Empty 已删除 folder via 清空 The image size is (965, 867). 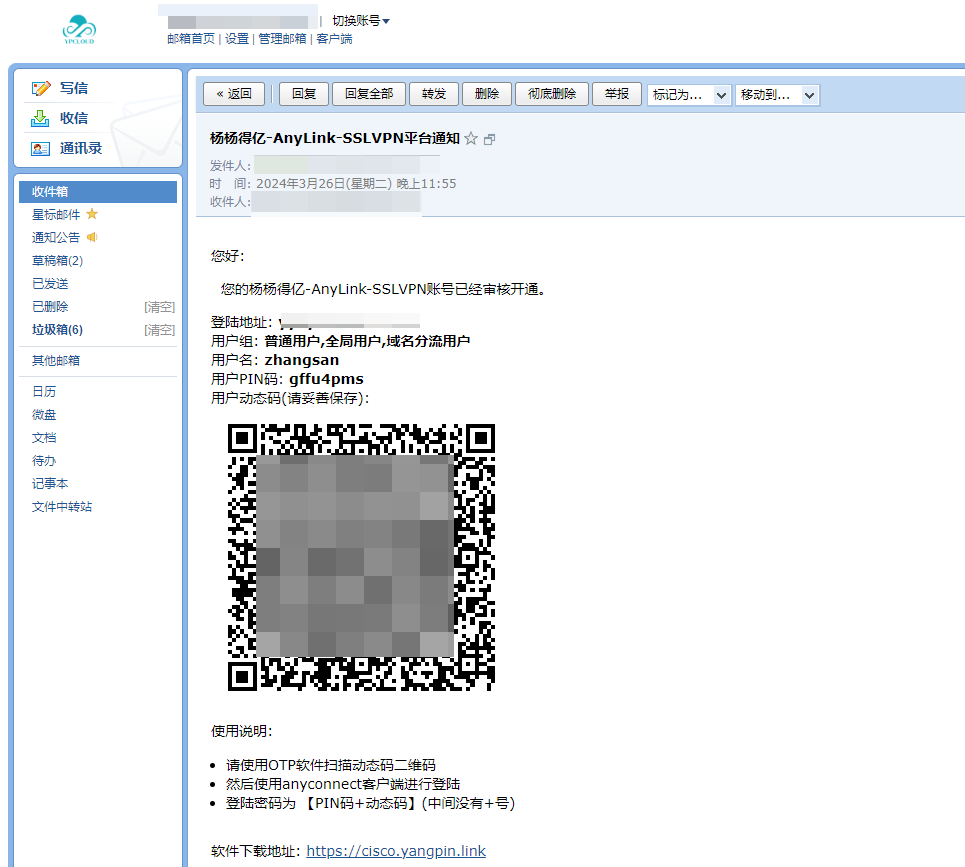159,307
